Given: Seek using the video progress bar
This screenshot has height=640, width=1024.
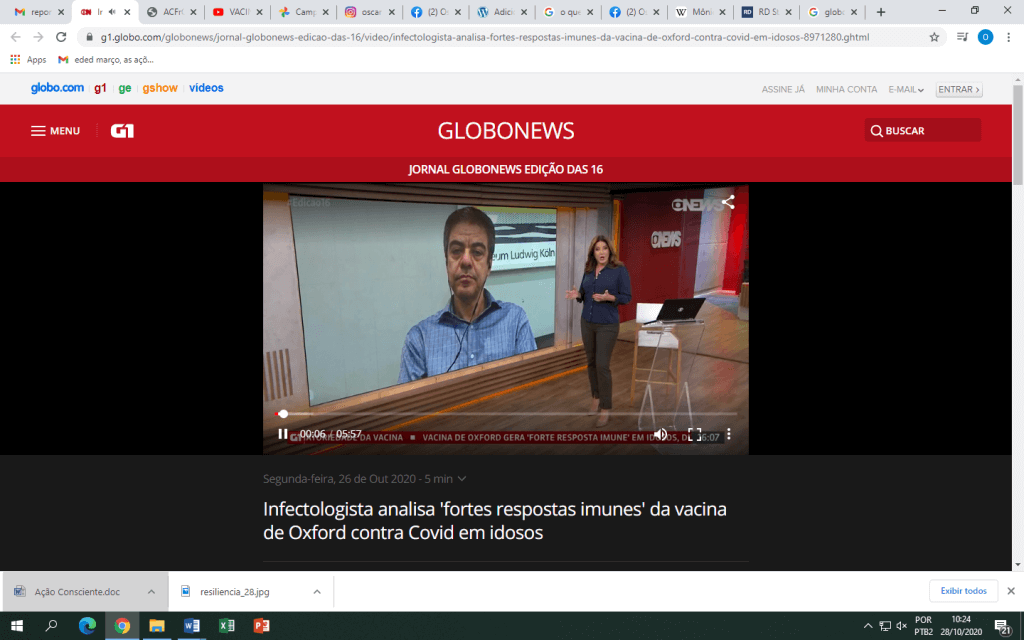Looking at the screenshot, I should (x=506, y=413).
